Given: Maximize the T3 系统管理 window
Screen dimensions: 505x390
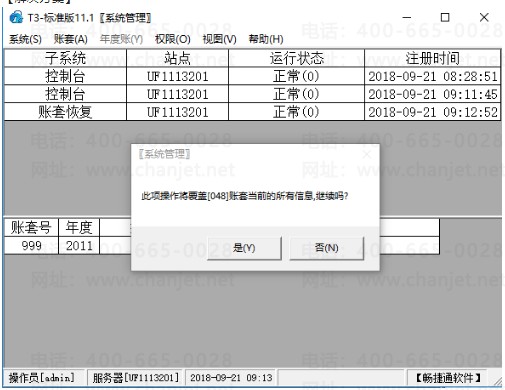Looking at the screenshot, I should 445,17.
